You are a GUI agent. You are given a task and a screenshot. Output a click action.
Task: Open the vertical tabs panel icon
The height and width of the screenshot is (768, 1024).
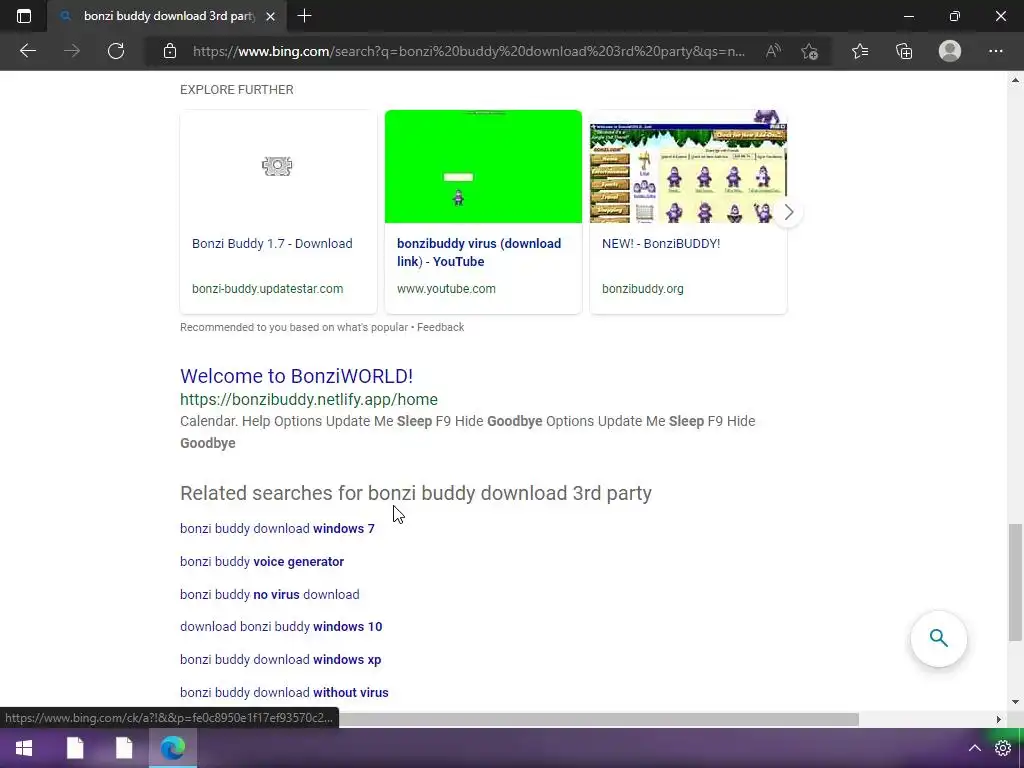coord(24,16)
